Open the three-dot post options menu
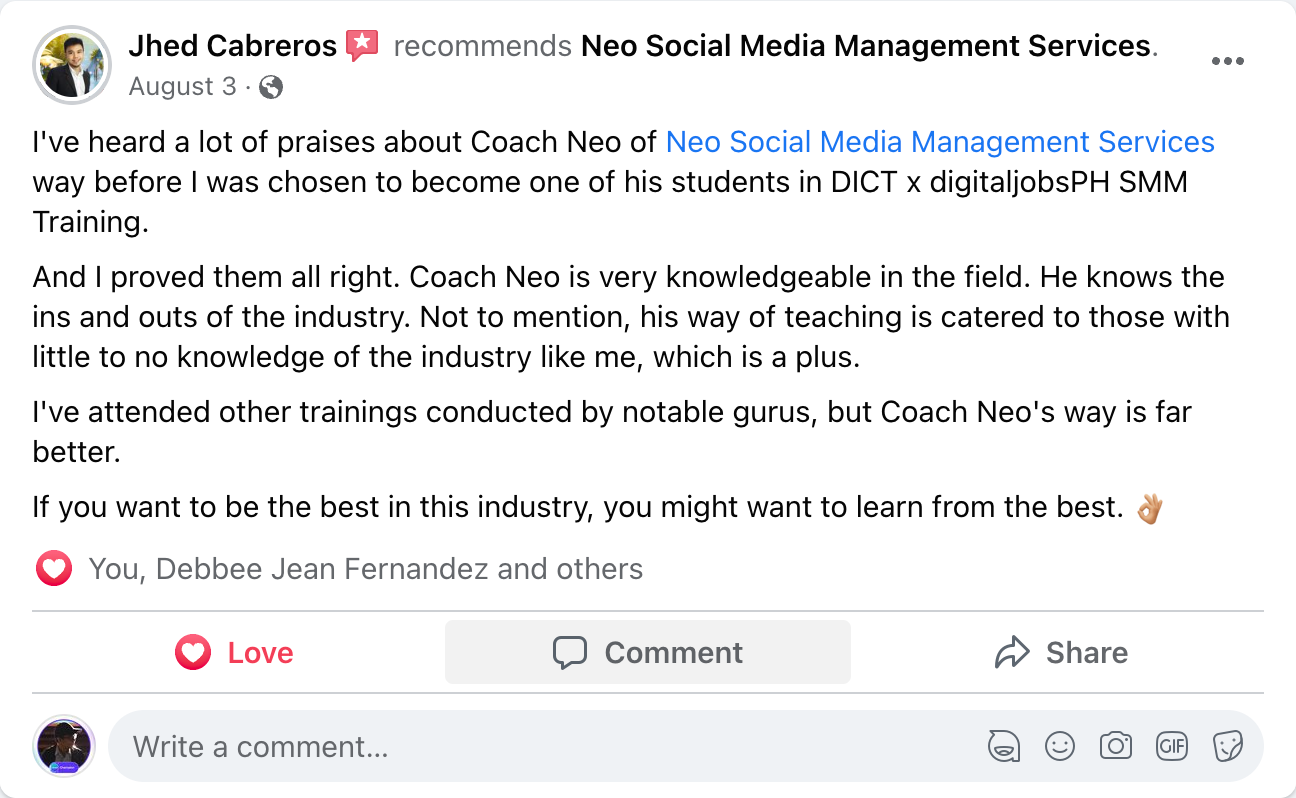Viewport: 1296px width, 798px height. (x=1227, y=61)
